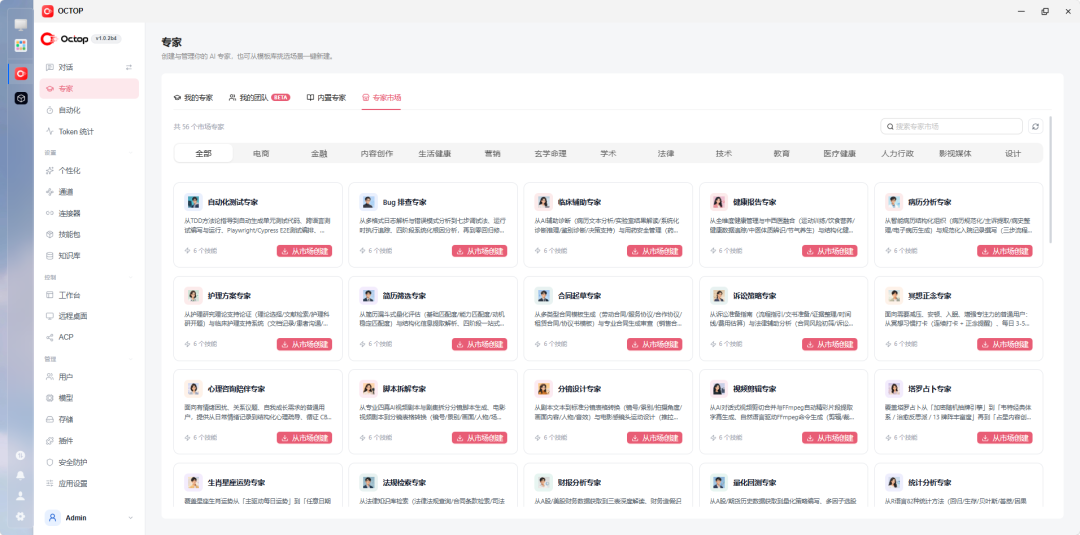Click the red Octop icon in dock

tap(21, 73)
